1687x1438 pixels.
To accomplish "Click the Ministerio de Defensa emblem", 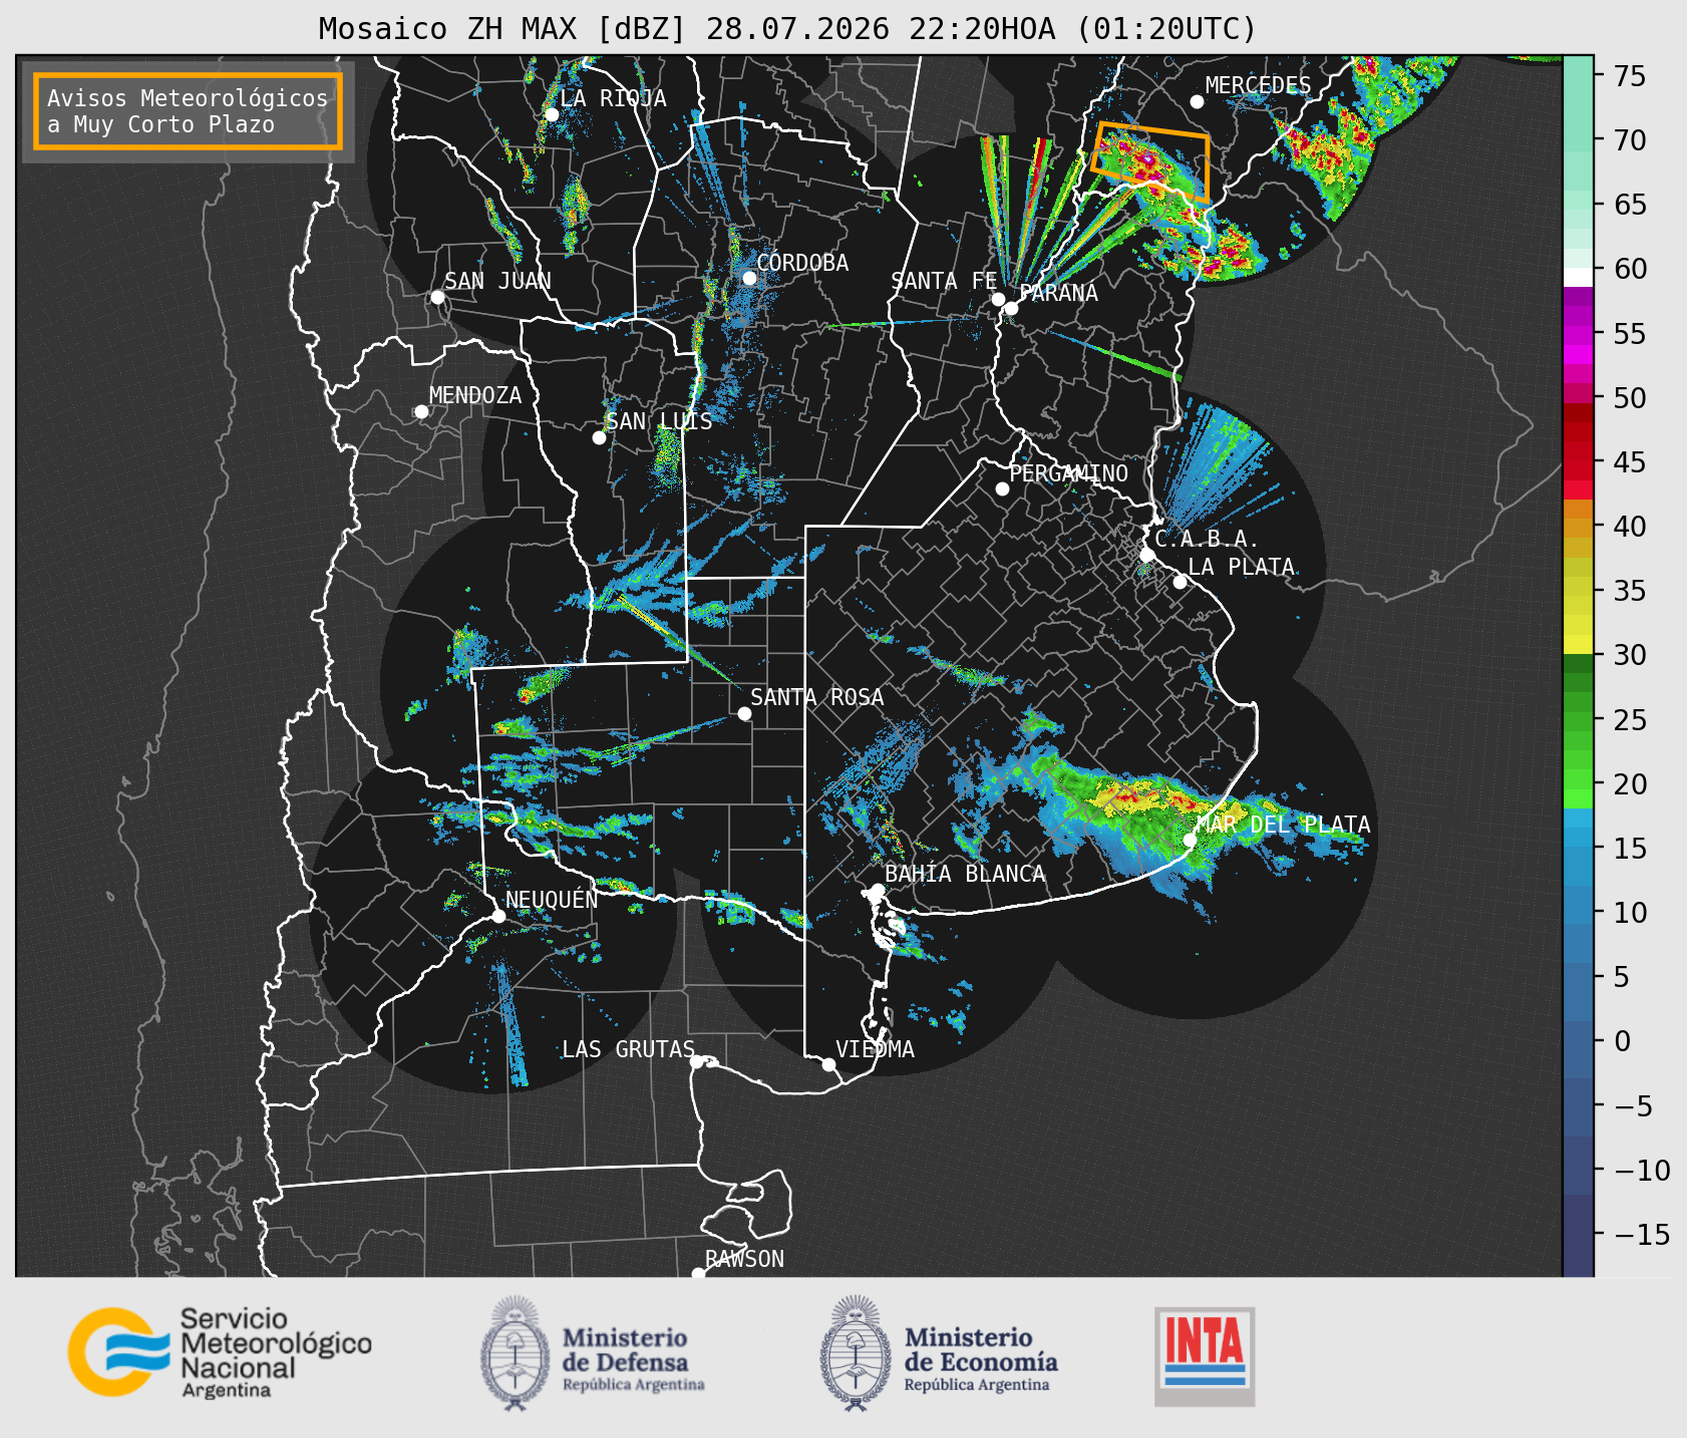I will coord(515,1353).
